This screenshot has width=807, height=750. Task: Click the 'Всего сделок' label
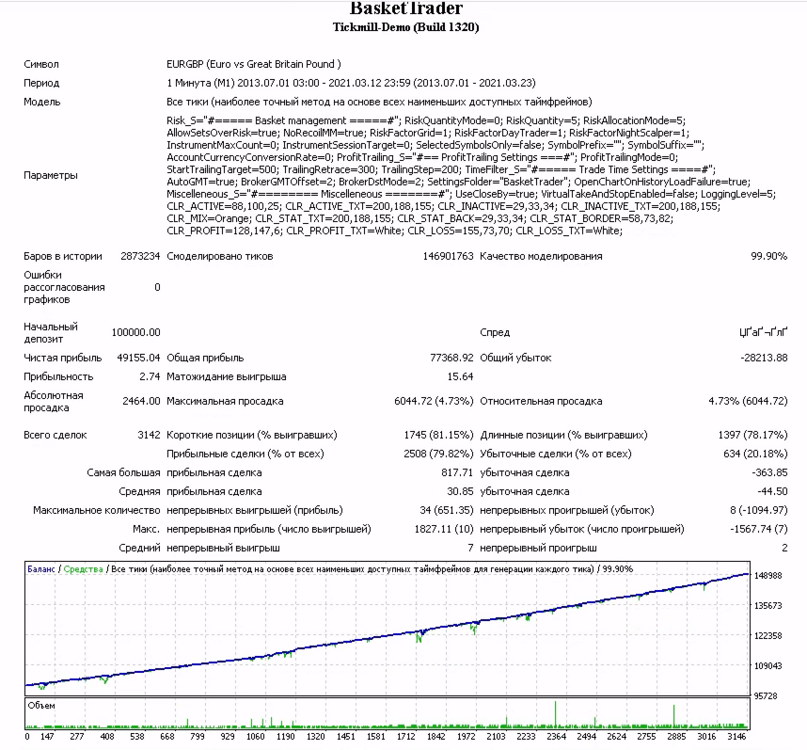coord(55,435)
